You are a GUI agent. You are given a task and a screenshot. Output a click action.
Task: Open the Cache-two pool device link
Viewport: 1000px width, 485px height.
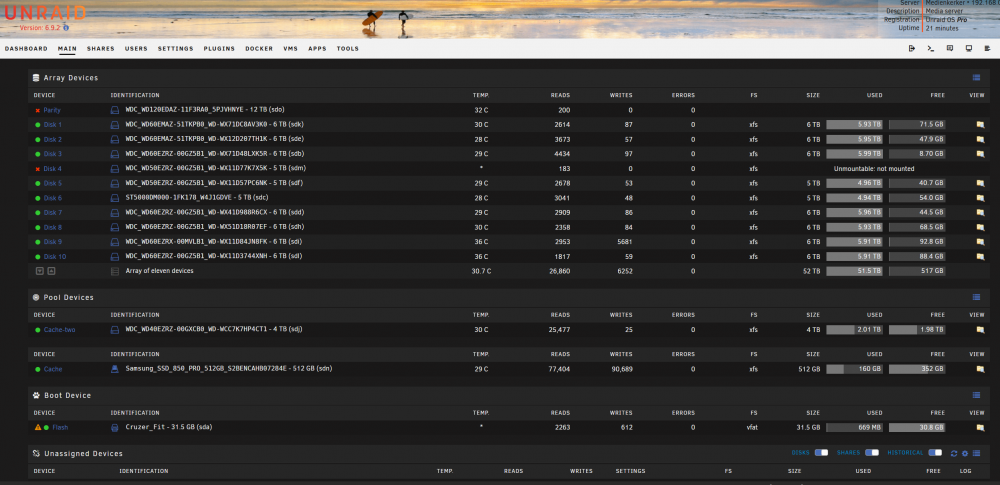[x=59, y=331]
